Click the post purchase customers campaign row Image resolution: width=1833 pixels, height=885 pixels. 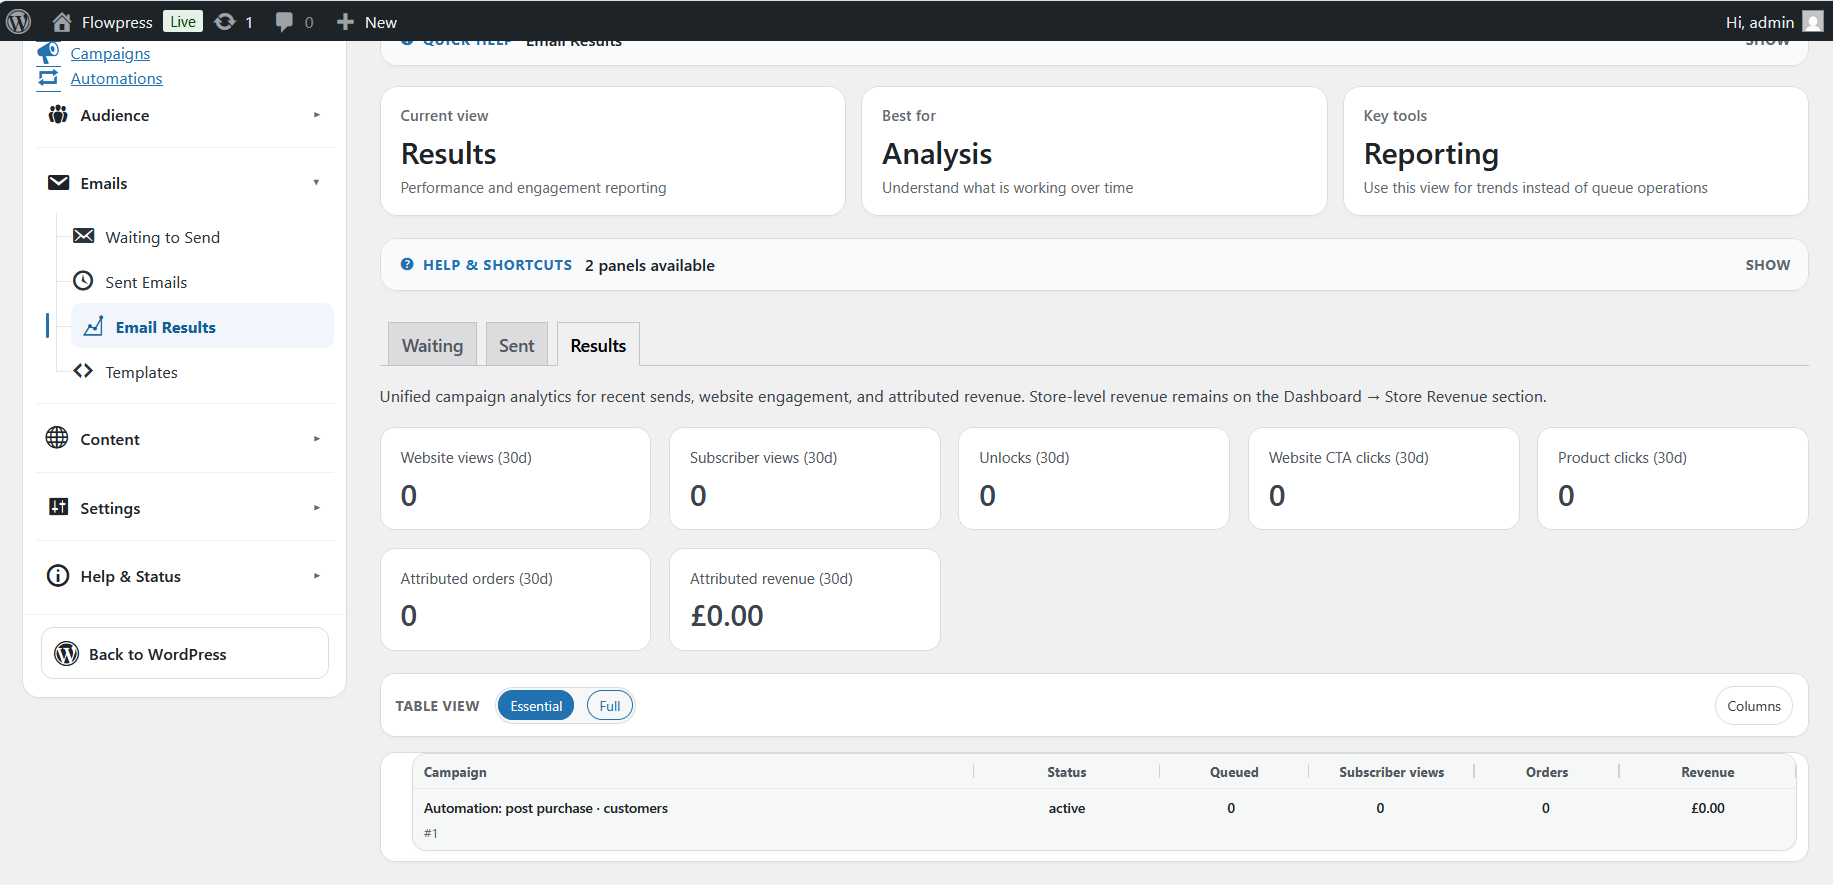[x=1104, y=819]
